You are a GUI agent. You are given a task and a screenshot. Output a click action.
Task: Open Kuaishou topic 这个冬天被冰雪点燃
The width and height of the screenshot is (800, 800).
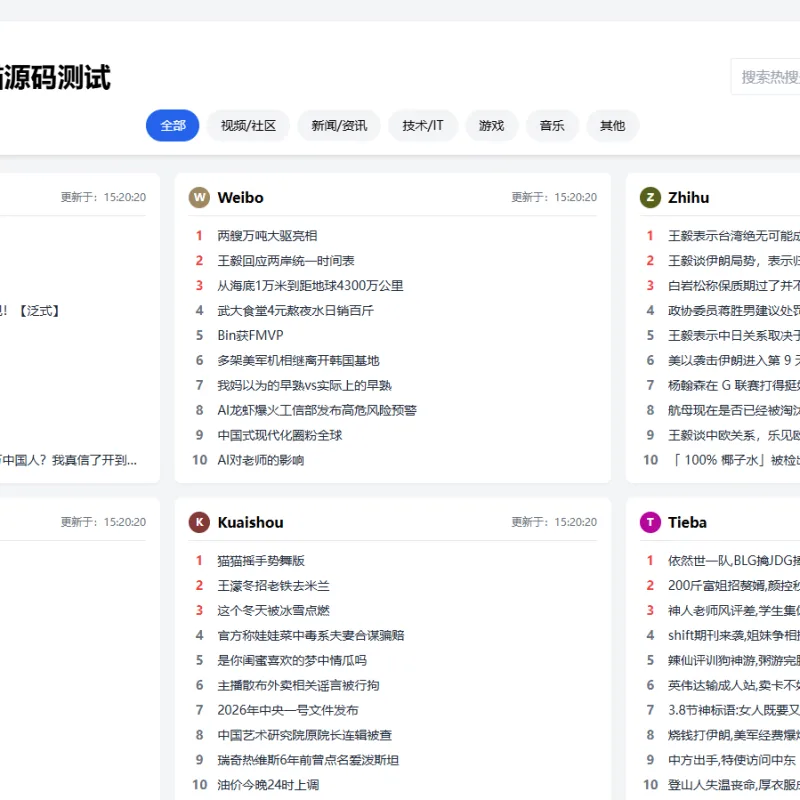pos(273,611)
